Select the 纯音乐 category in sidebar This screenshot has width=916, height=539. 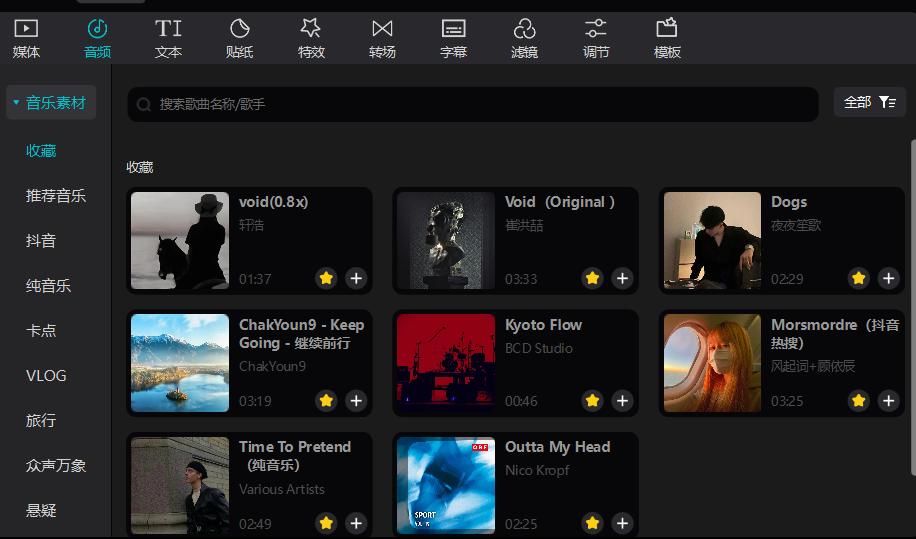click(x=48, y=286)
